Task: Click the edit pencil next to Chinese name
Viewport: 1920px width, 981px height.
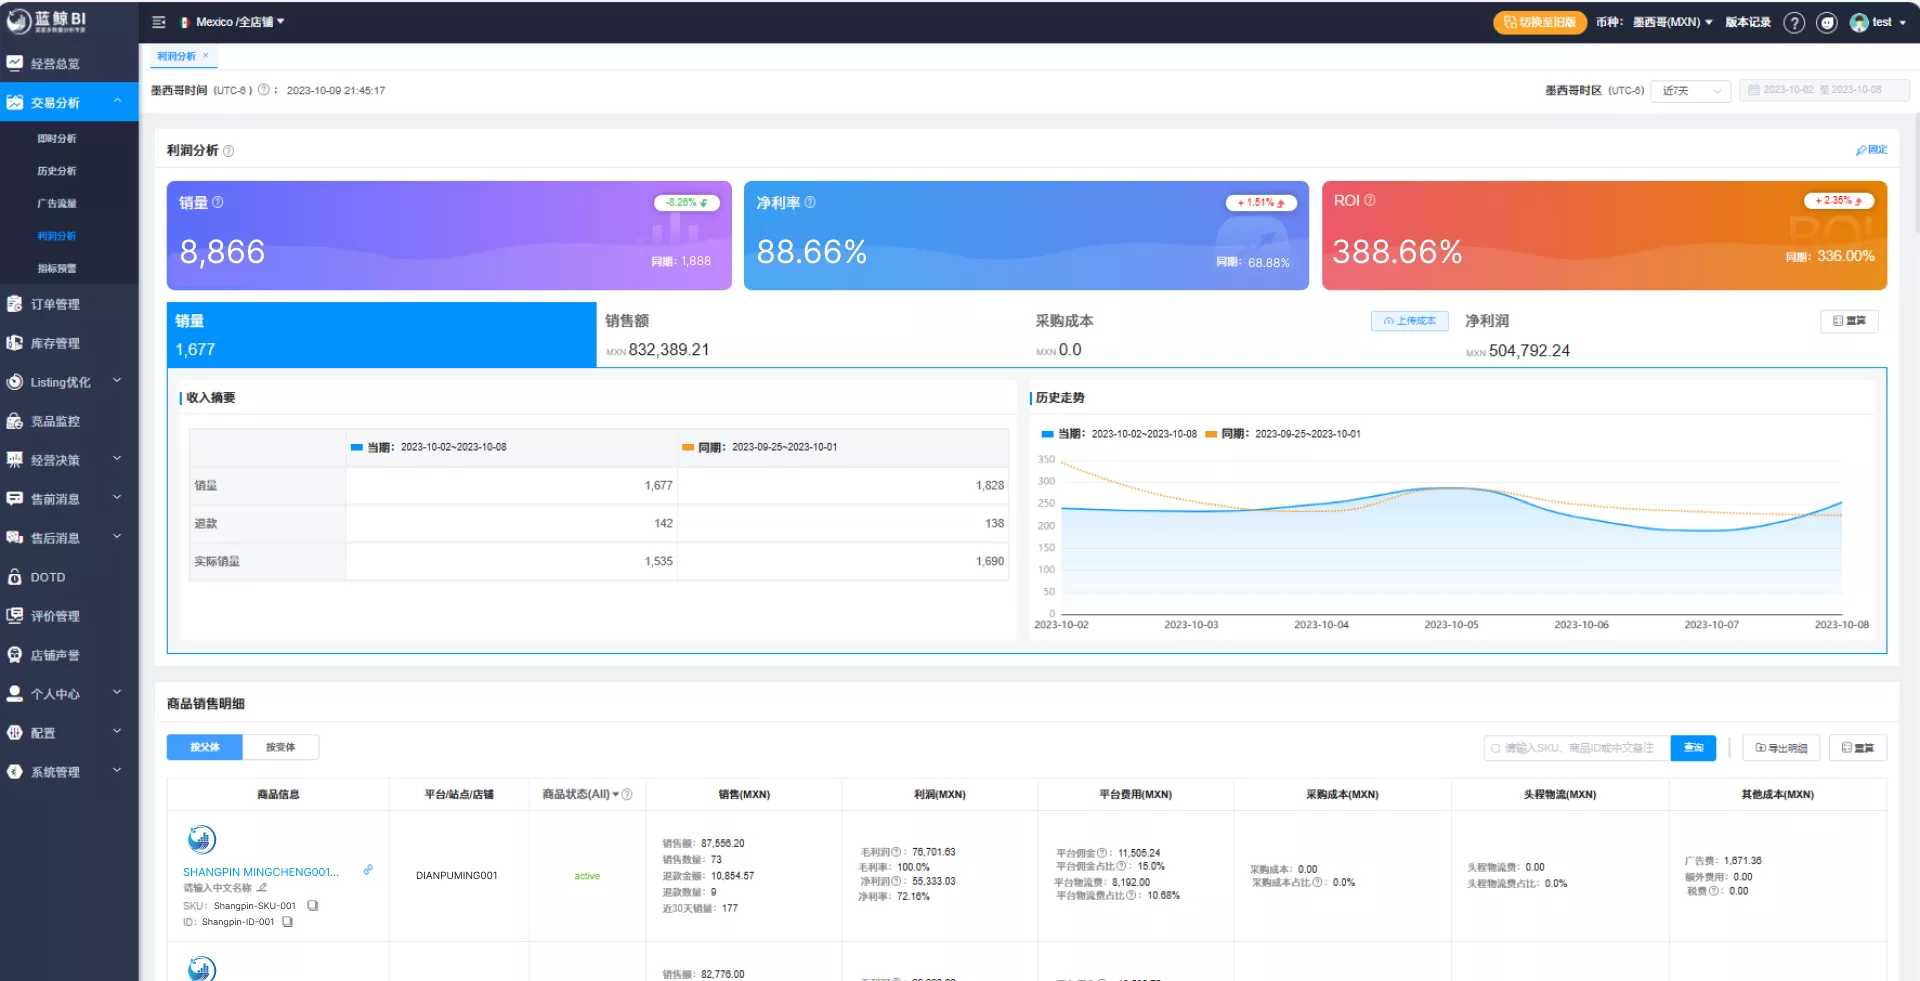Action: [x=262, y=888]
